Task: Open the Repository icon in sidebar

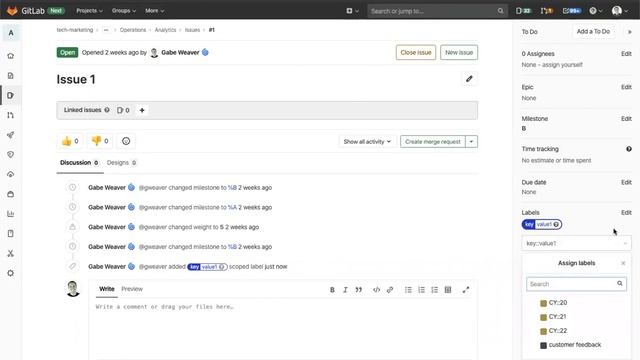Action: pos(11,76)
